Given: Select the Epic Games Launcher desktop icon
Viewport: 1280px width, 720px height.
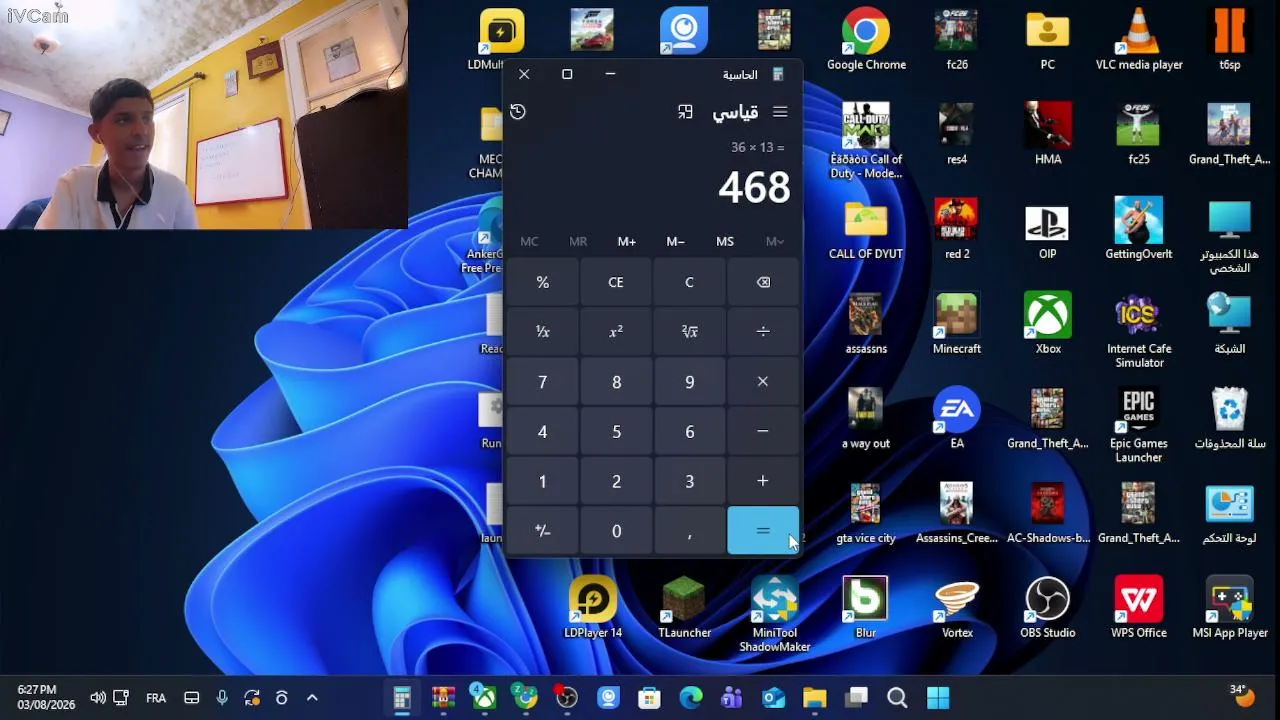Looking at the screenshot, I should pyautogui.click(x=1139, y=425).
